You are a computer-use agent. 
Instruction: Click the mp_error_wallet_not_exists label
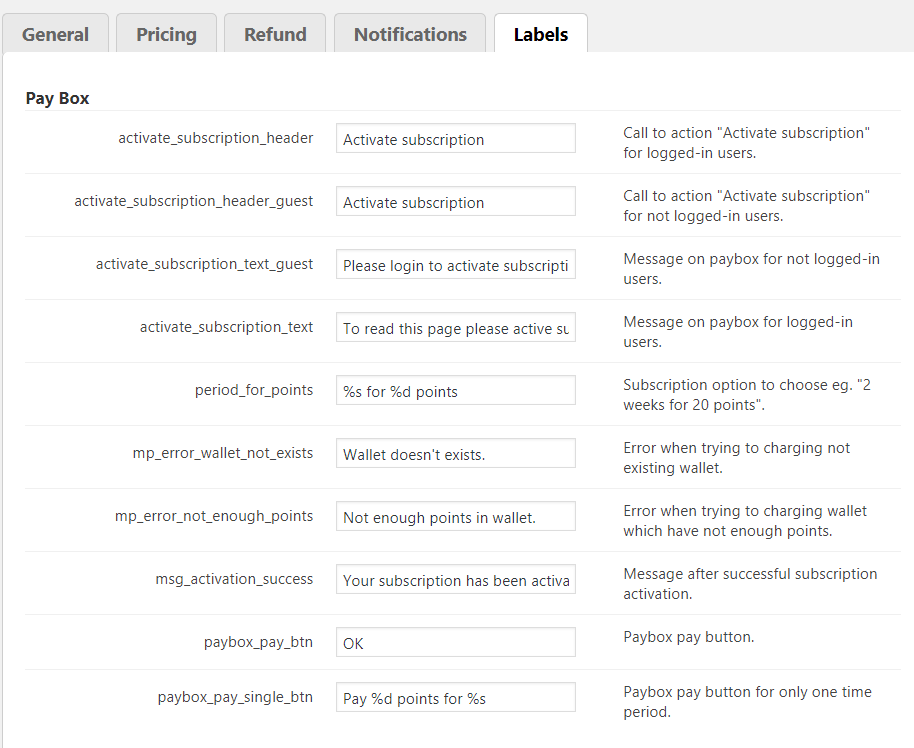222,453
